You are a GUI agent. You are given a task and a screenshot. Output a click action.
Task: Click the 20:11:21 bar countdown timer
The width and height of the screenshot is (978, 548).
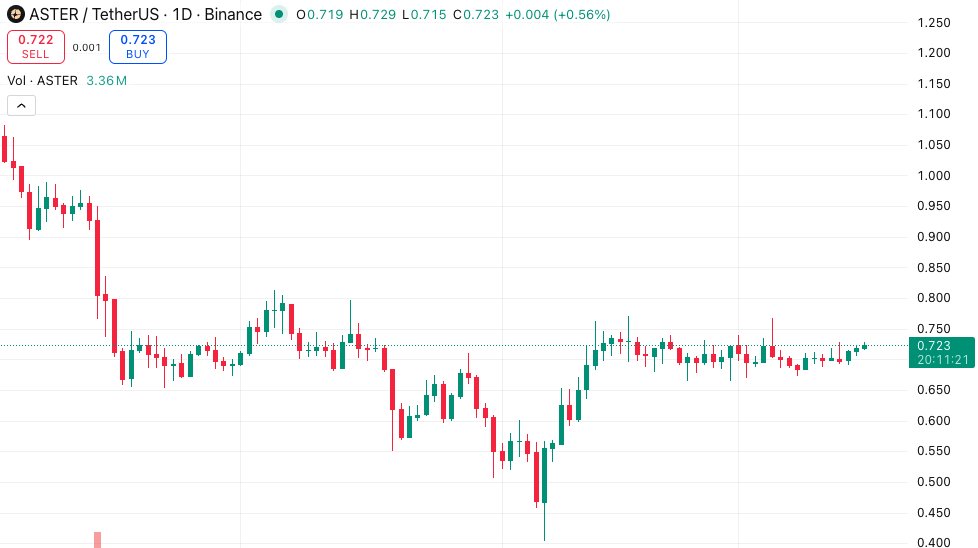coord(941,359)
